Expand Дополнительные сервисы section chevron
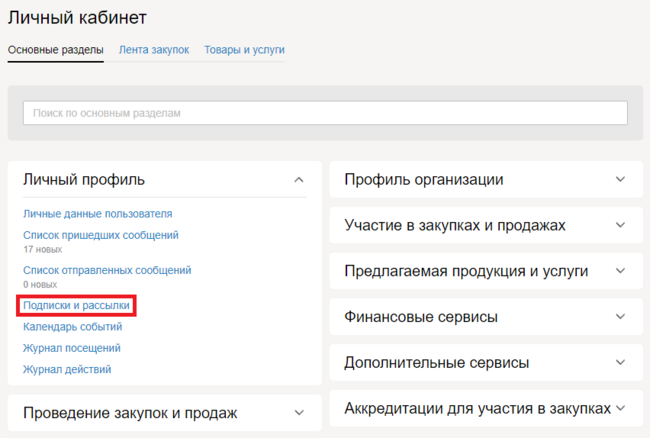Image resolution: width=650 pixels, height=438 pixels. 620,362
